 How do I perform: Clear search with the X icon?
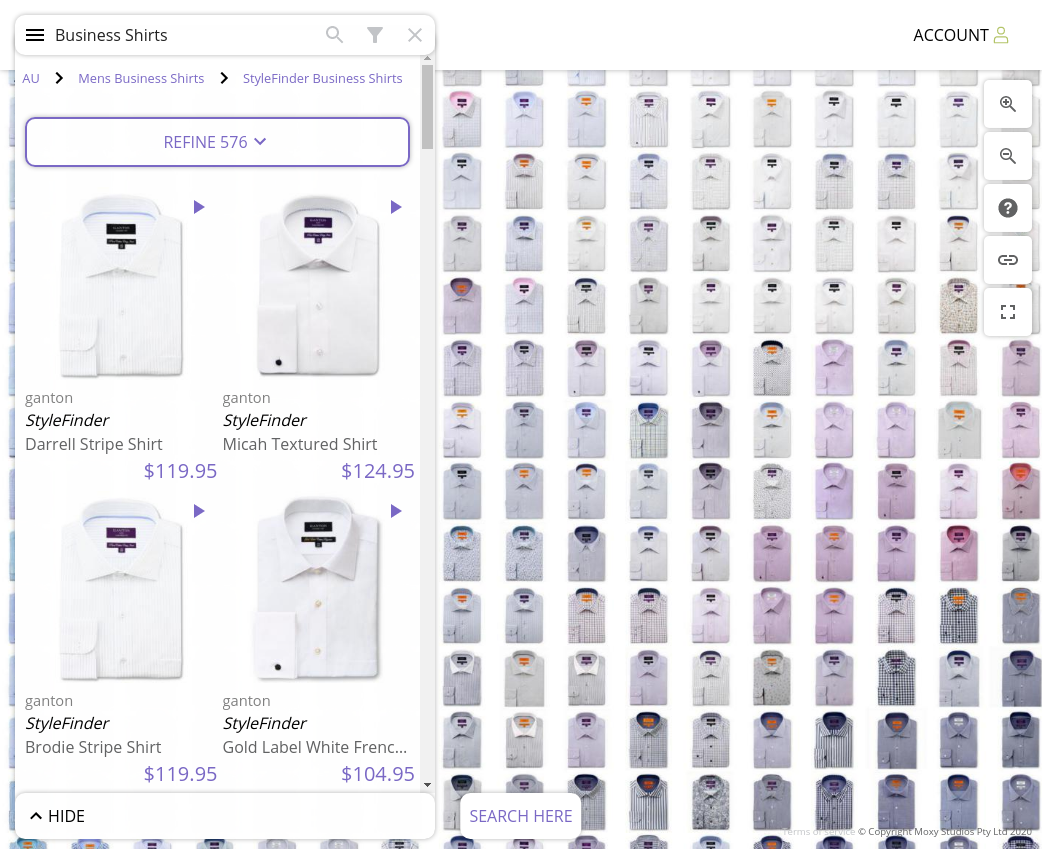tap(415, 35)
